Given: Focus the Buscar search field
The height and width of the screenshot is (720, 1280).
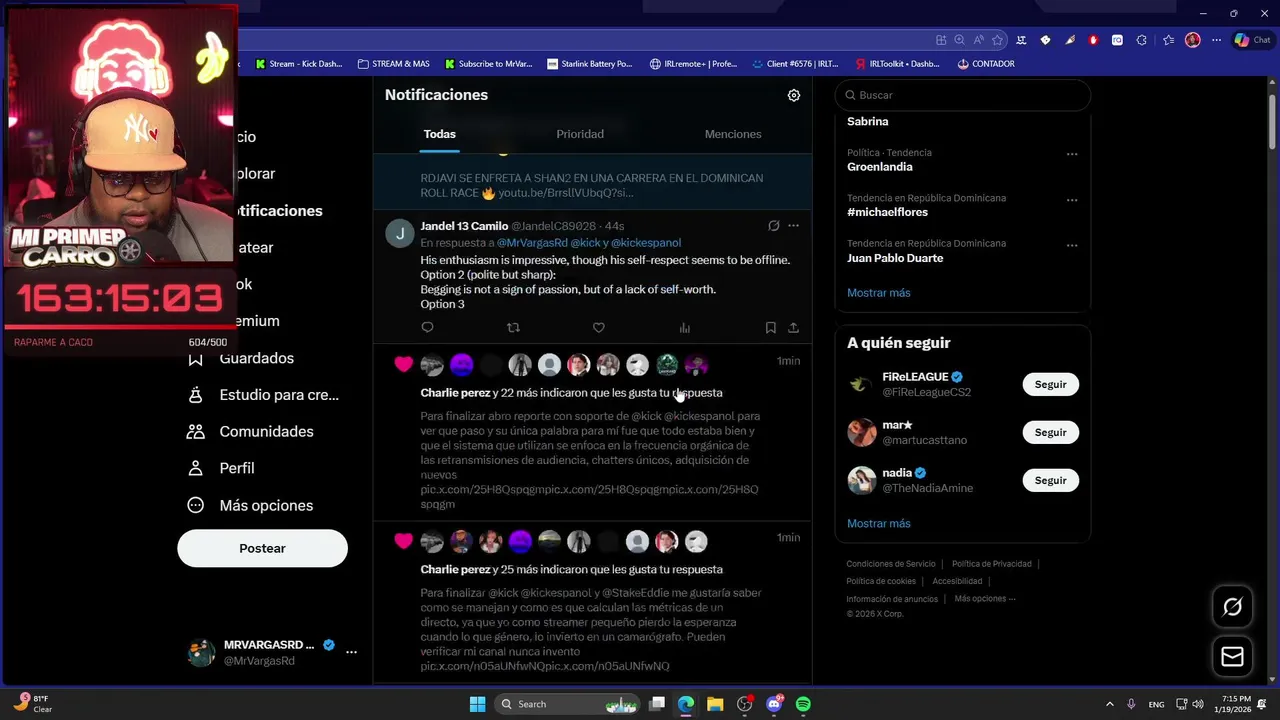Looking at the screenshot, I should (962, 95).
